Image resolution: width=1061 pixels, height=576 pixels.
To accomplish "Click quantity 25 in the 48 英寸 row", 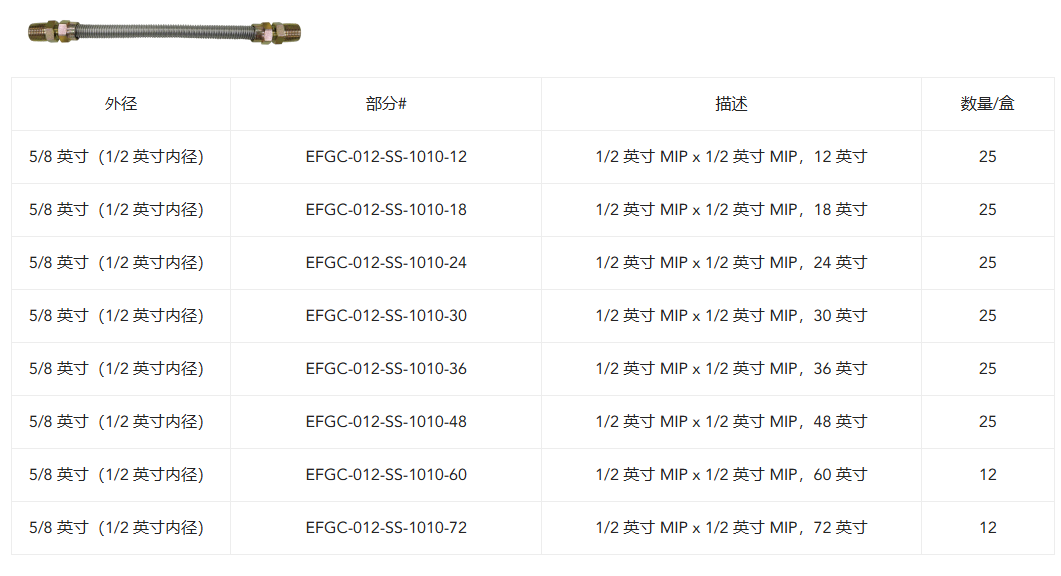I will point(987,422).
